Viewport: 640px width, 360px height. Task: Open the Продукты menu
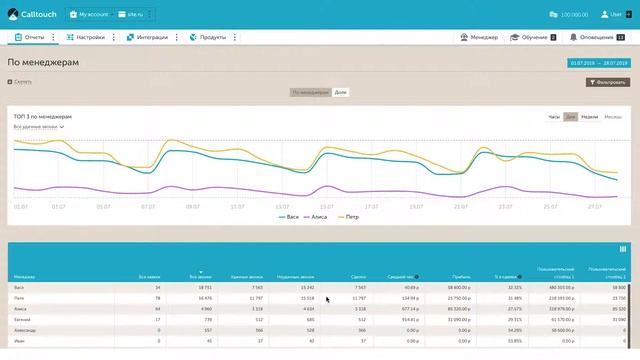coord(208,37)
